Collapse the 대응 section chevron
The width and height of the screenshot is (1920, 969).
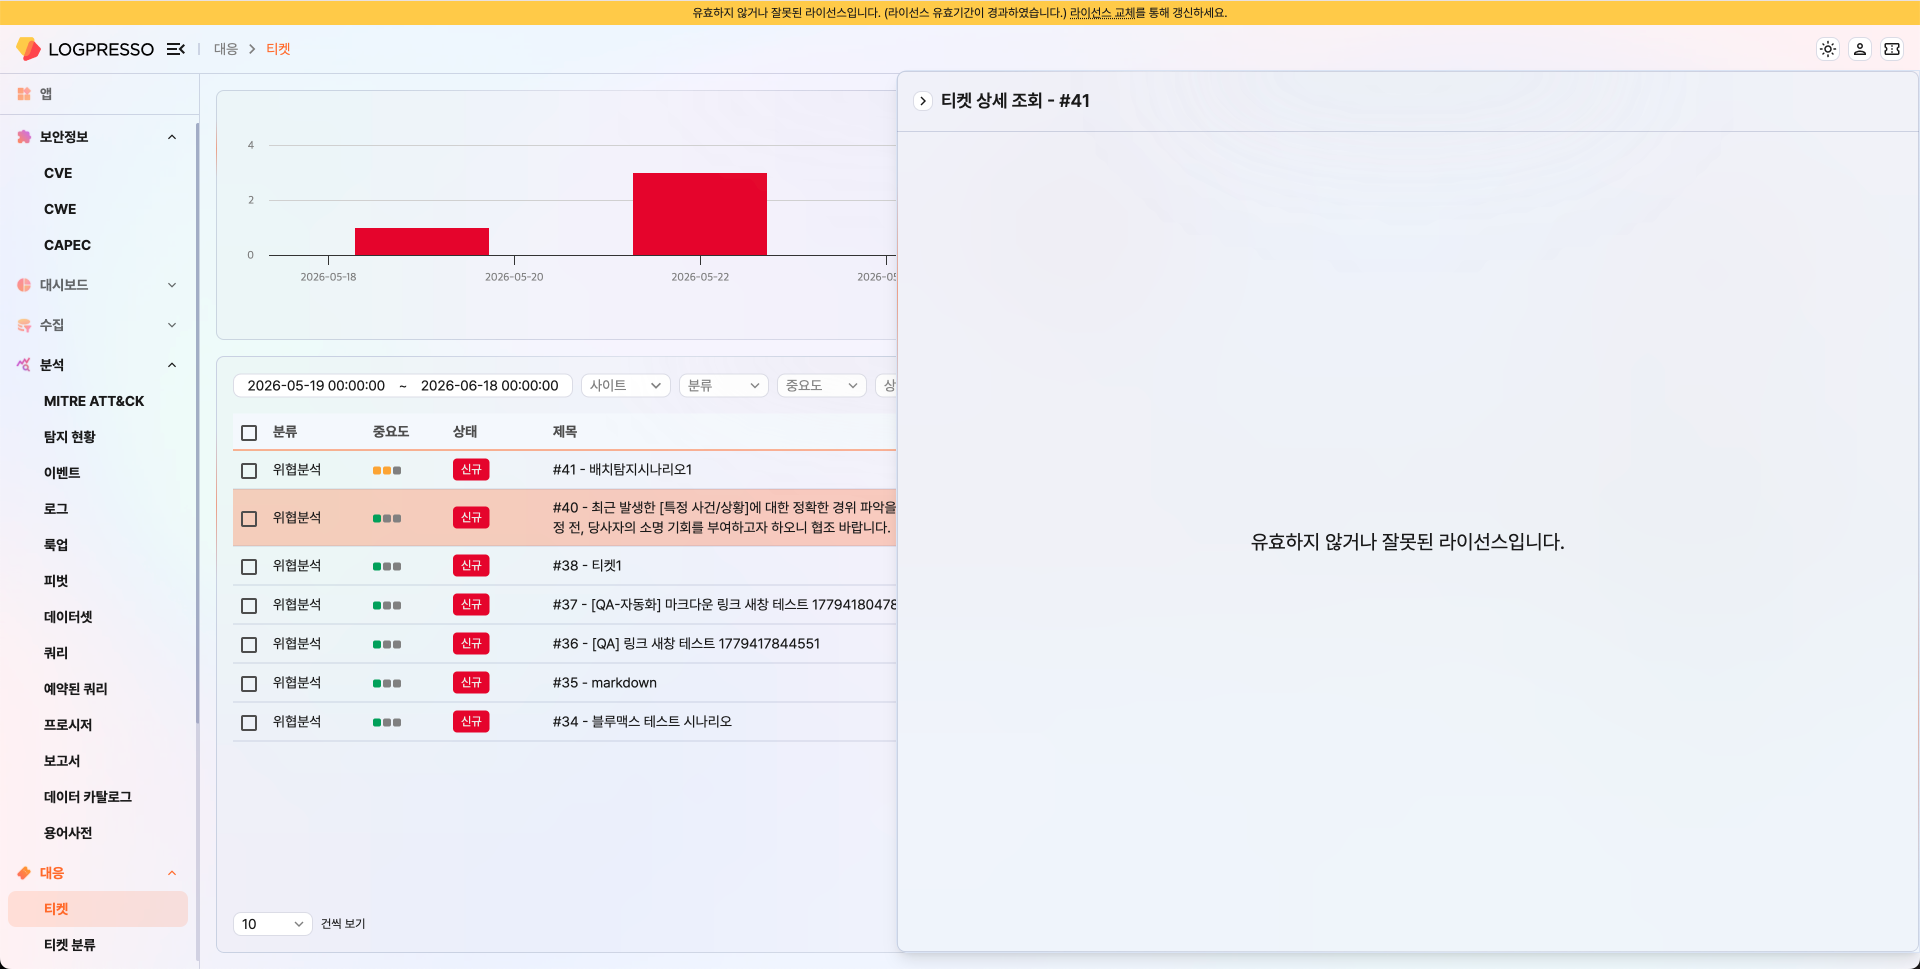(x=172, y=873)
